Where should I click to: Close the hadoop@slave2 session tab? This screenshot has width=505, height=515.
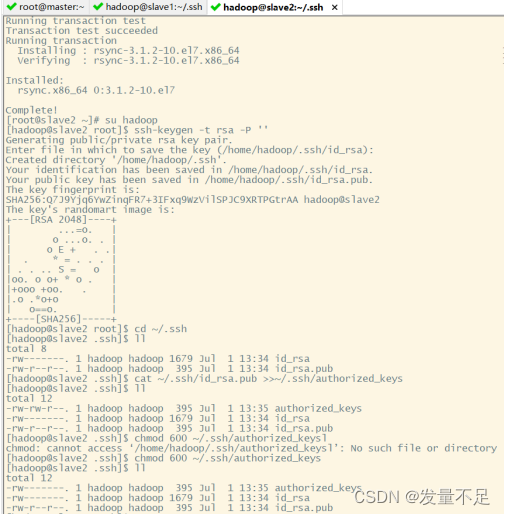click(335, 7)
